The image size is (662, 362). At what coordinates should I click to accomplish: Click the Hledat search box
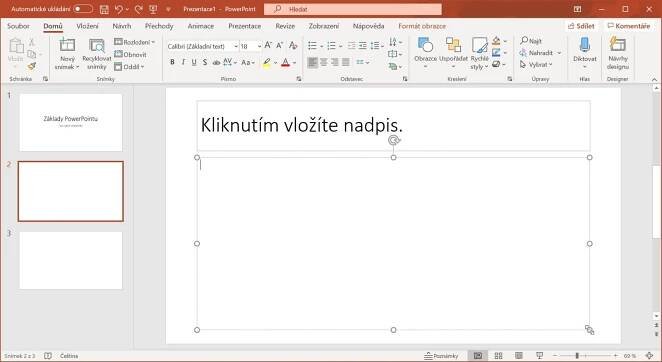click(x=353, y=9)
